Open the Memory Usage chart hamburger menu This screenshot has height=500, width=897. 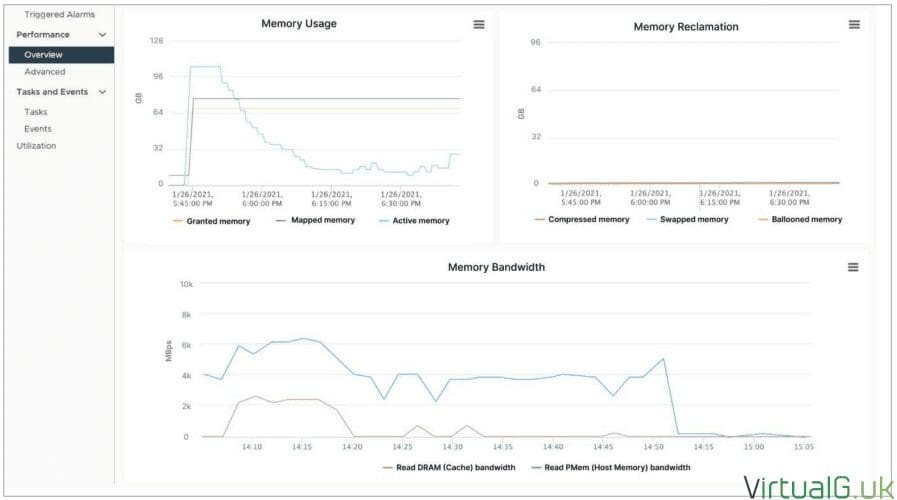pyautogui.click(x=479, y=24)
